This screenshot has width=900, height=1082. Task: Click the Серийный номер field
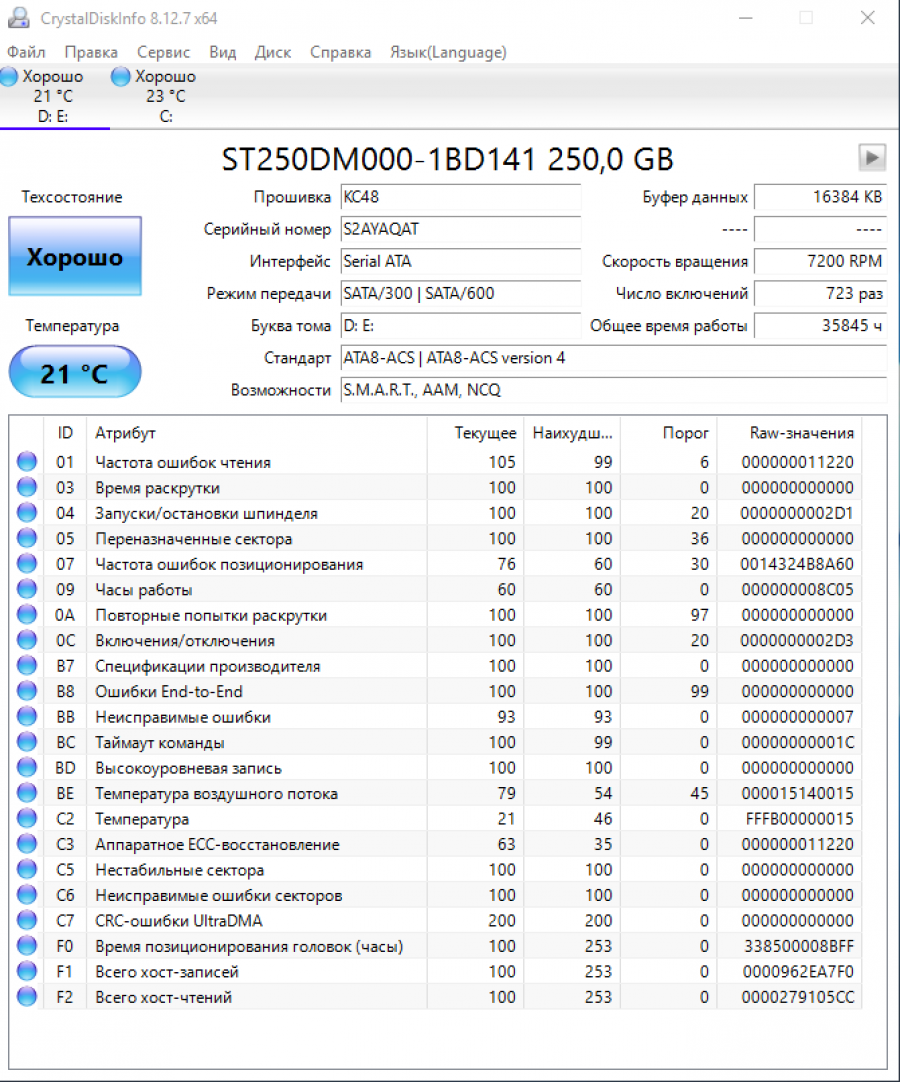[460, 229]
